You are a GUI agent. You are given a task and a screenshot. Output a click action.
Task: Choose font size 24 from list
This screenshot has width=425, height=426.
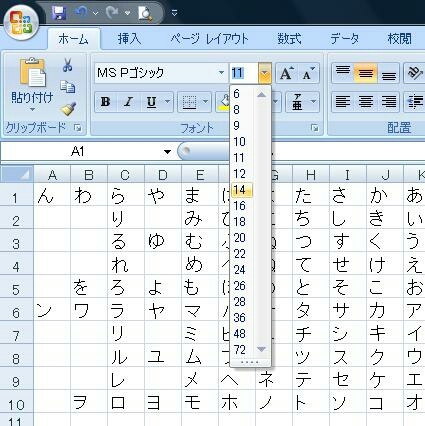pos(243,270)
